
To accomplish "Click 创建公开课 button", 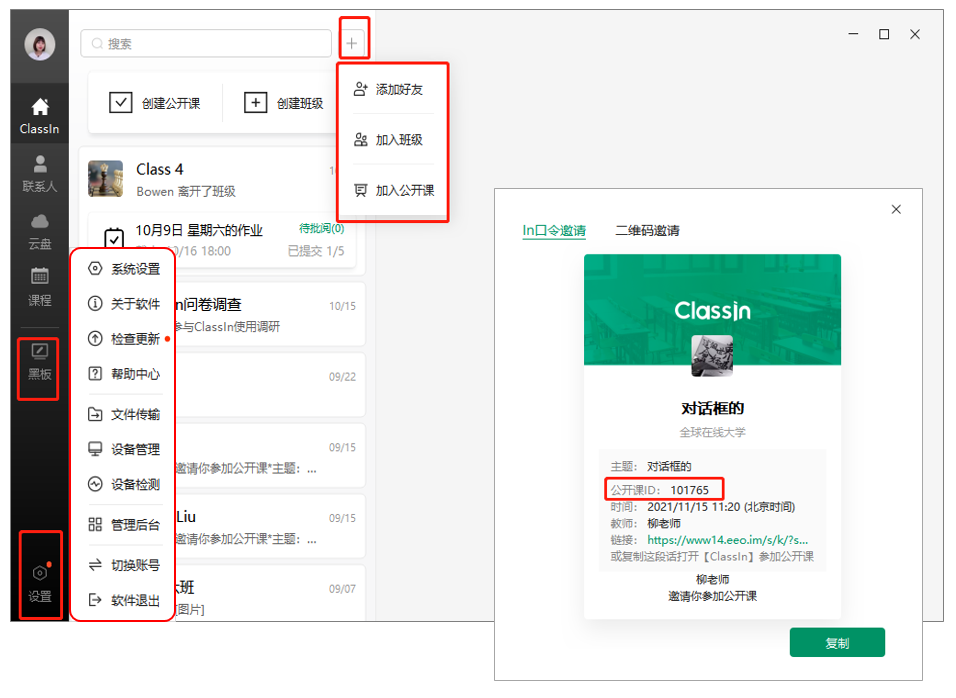I will pyautogui.click(x=155, y=103).
